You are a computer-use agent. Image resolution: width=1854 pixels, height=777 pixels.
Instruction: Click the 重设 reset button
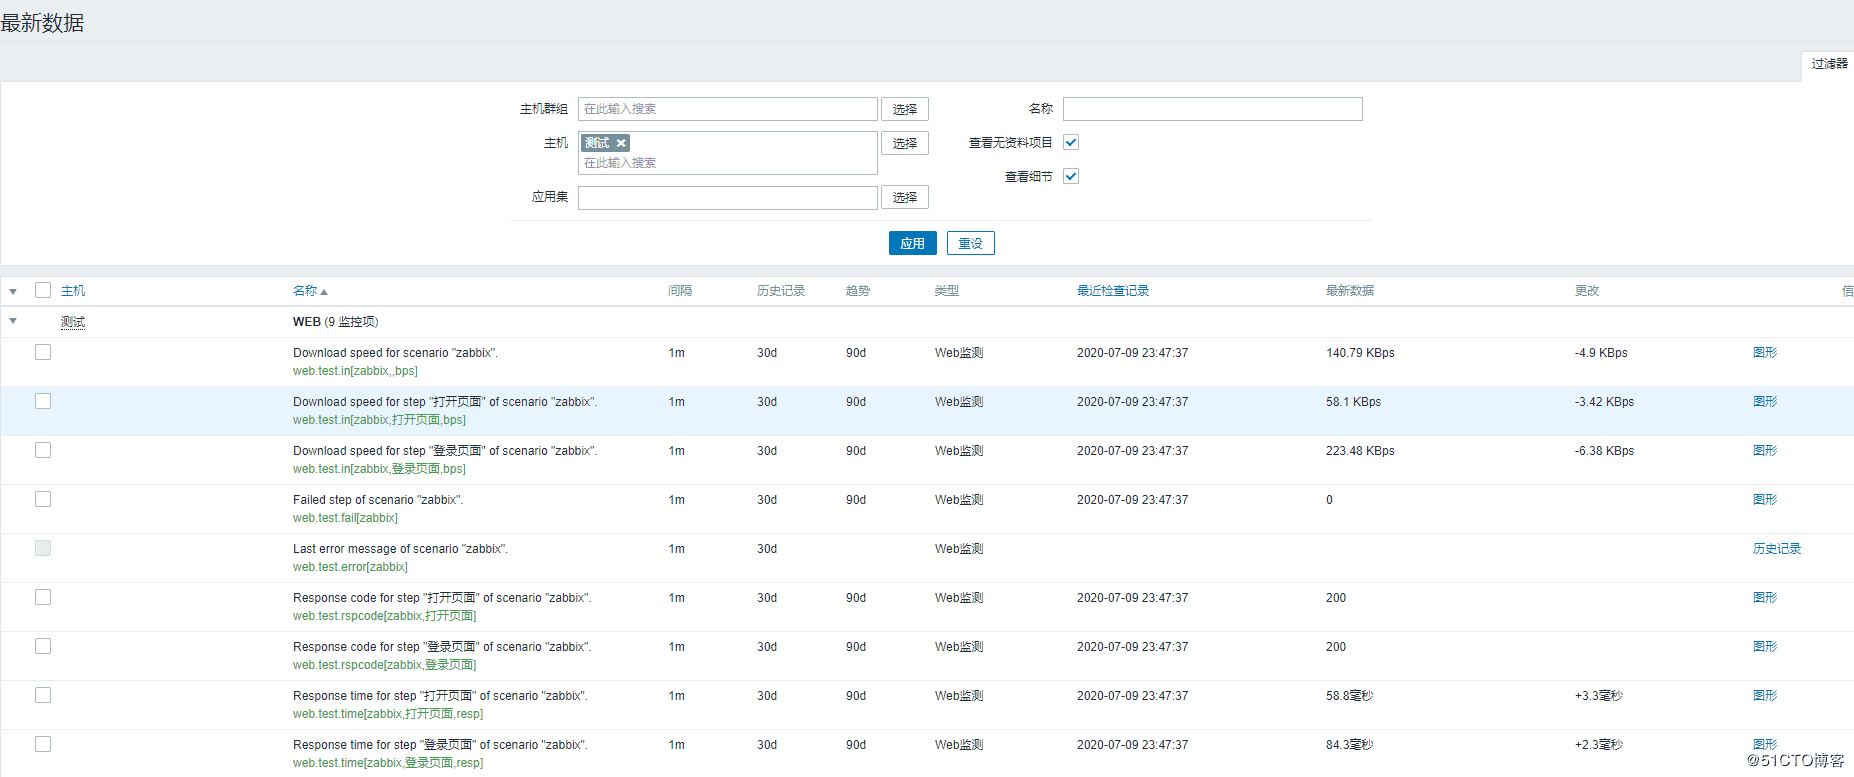point(970,243)
